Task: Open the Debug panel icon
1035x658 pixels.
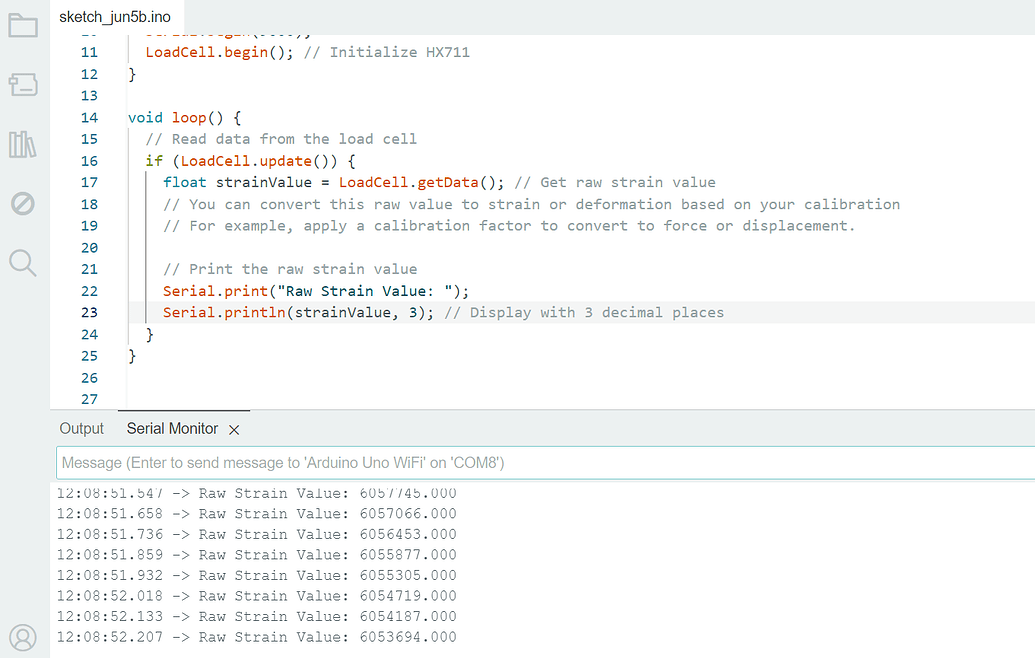Action: pos(22,204)
